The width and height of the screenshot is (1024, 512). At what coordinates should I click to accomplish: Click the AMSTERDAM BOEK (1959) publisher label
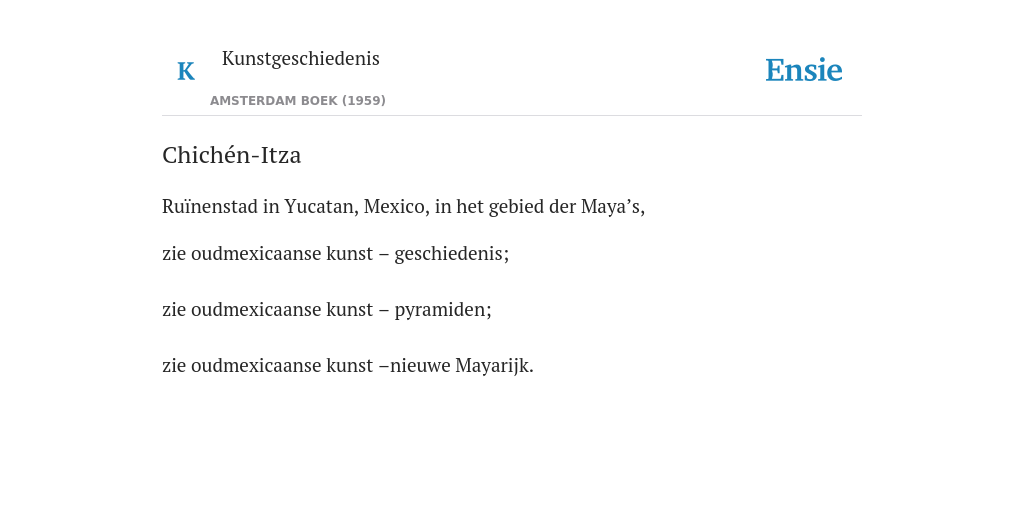298,101
